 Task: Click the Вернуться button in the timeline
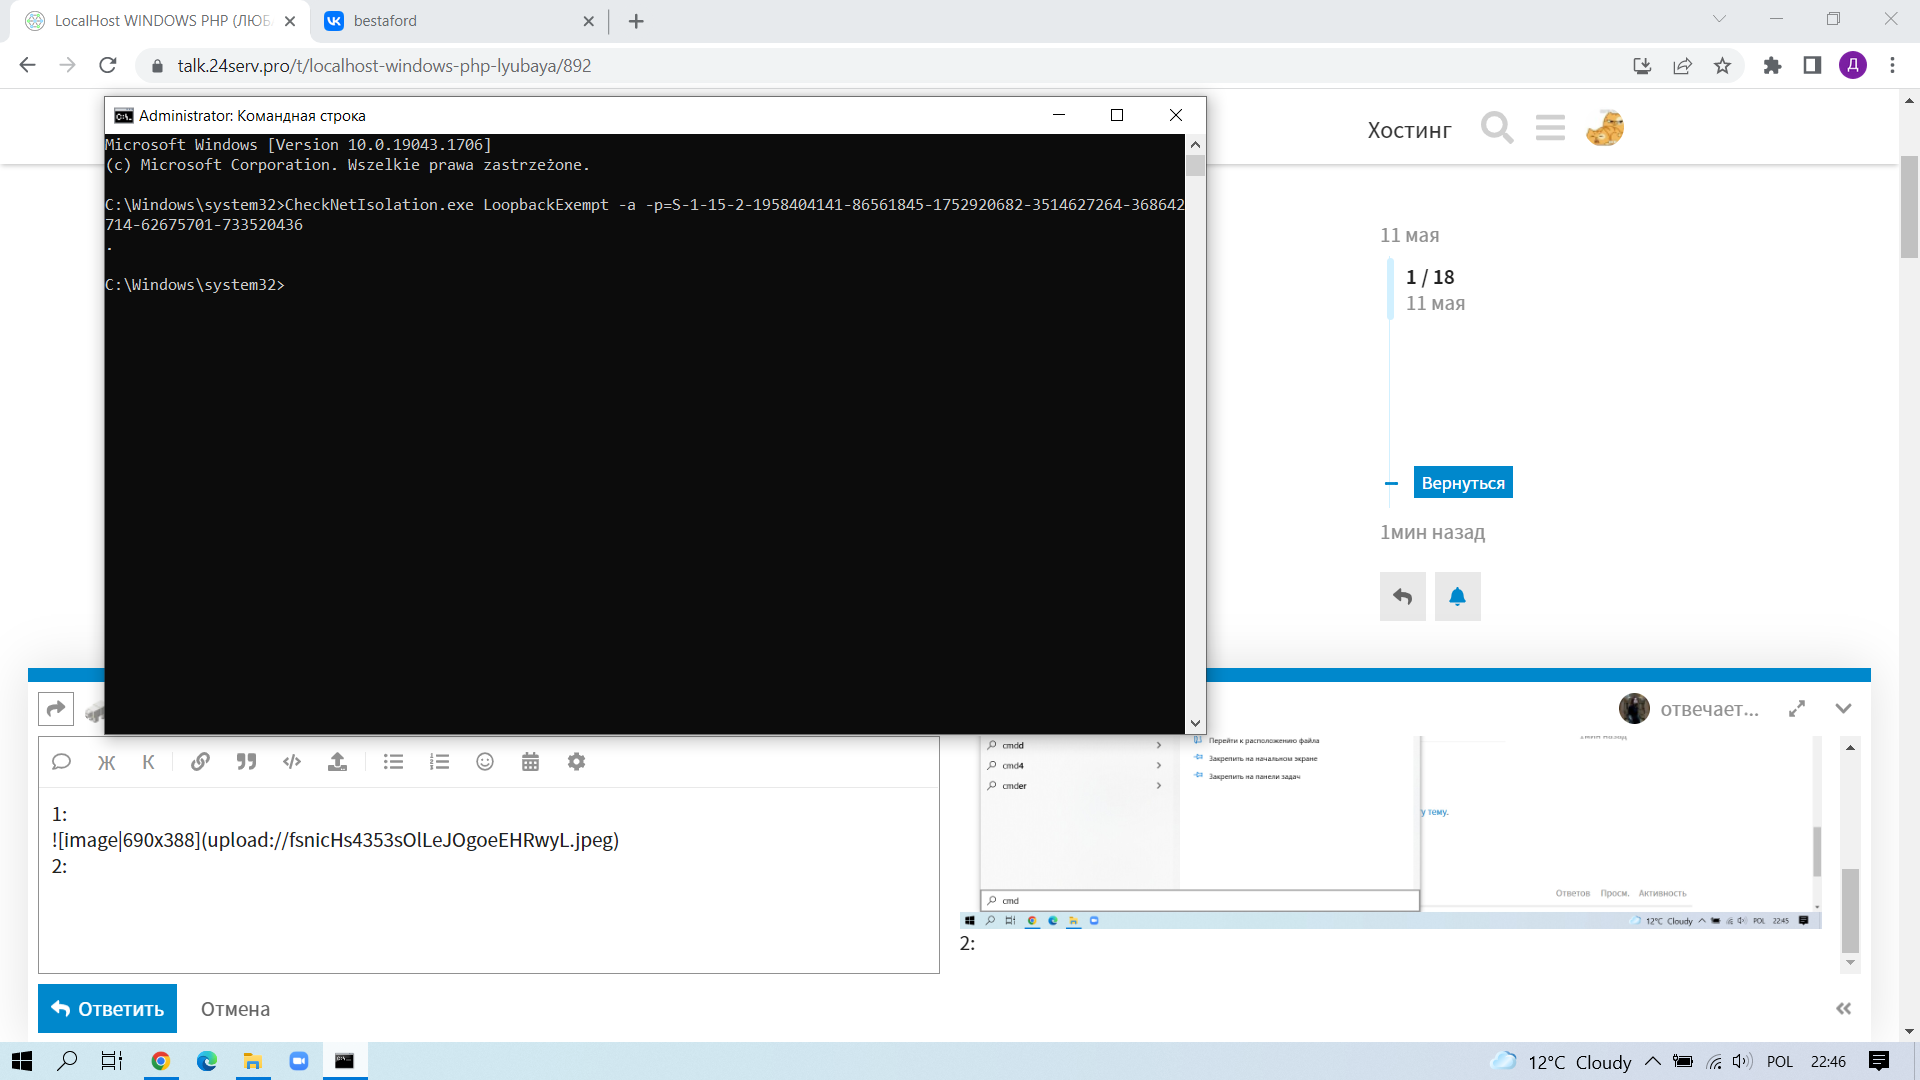pyautogui.click(x=1462, y=483)
